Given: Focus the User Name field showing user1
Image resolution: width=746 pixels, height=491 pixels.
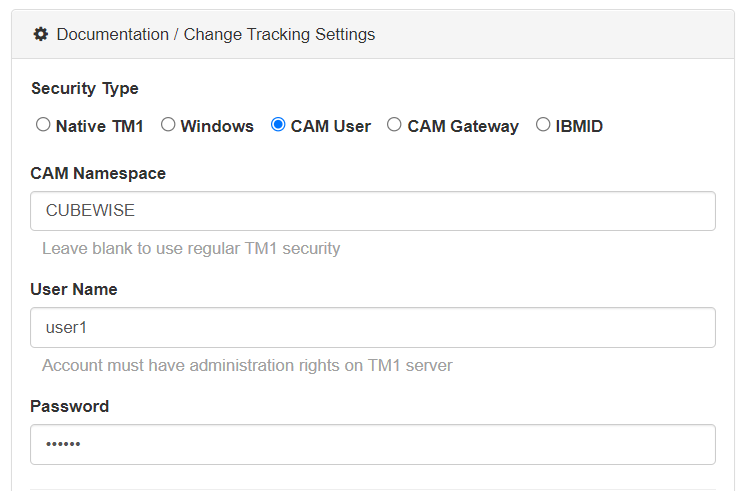Looking at the screenshot, I should [x=372, y=327].
